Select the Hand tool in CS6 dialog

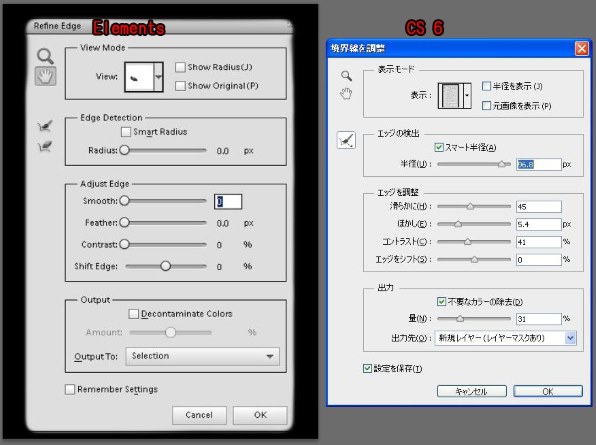tap(346, 93)
